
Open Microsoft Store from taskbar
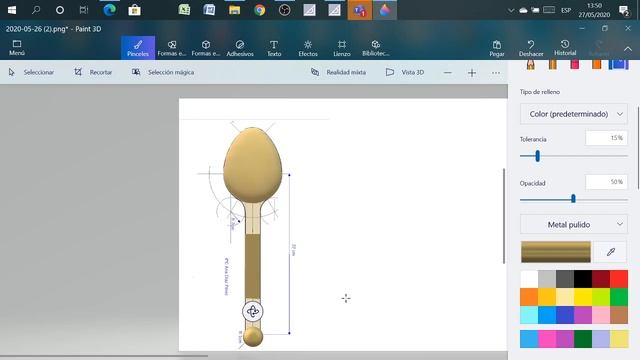point(134,10)
